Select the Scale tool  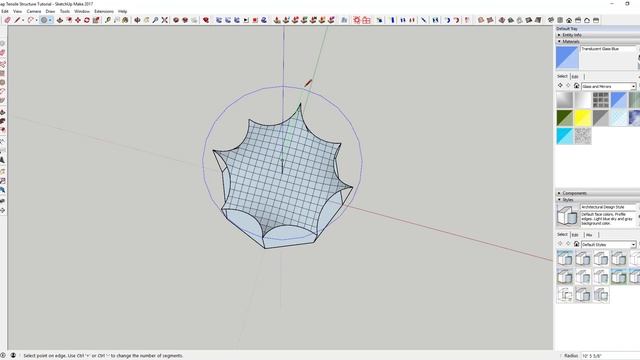pos(96,20)
